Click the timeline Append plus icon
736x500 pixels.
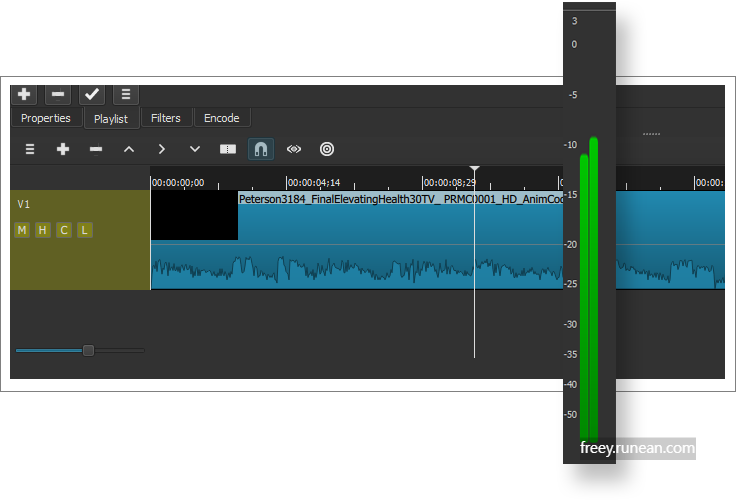tap(63, 149)
